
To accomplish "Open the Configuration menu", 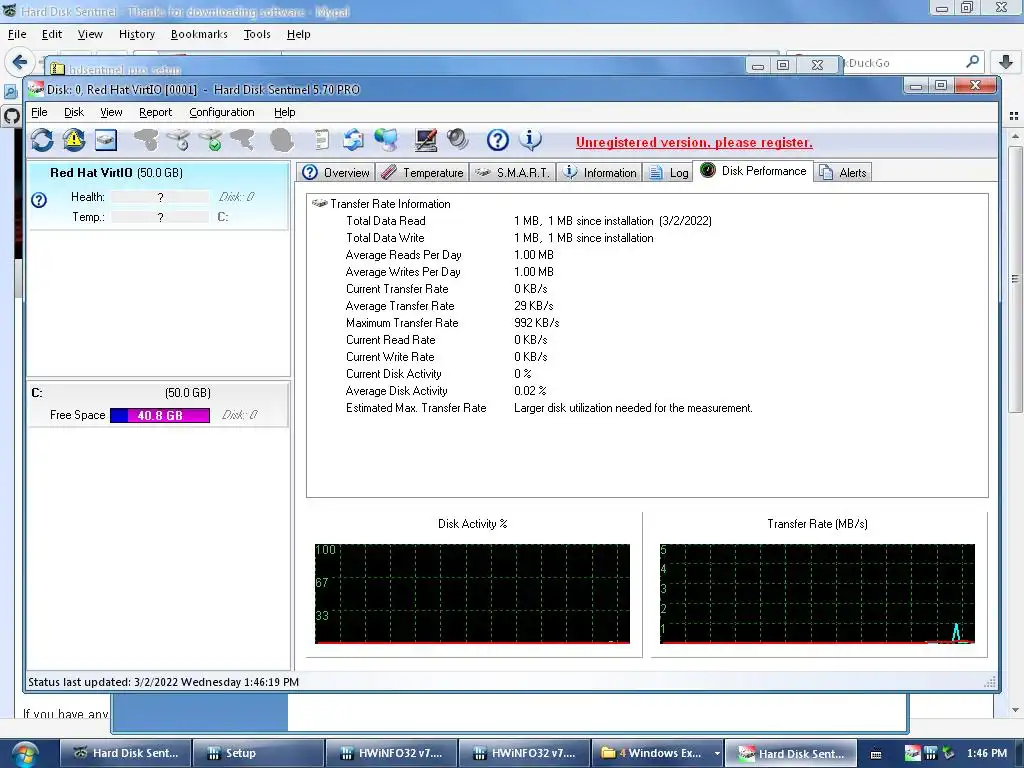I will [221, 112].
